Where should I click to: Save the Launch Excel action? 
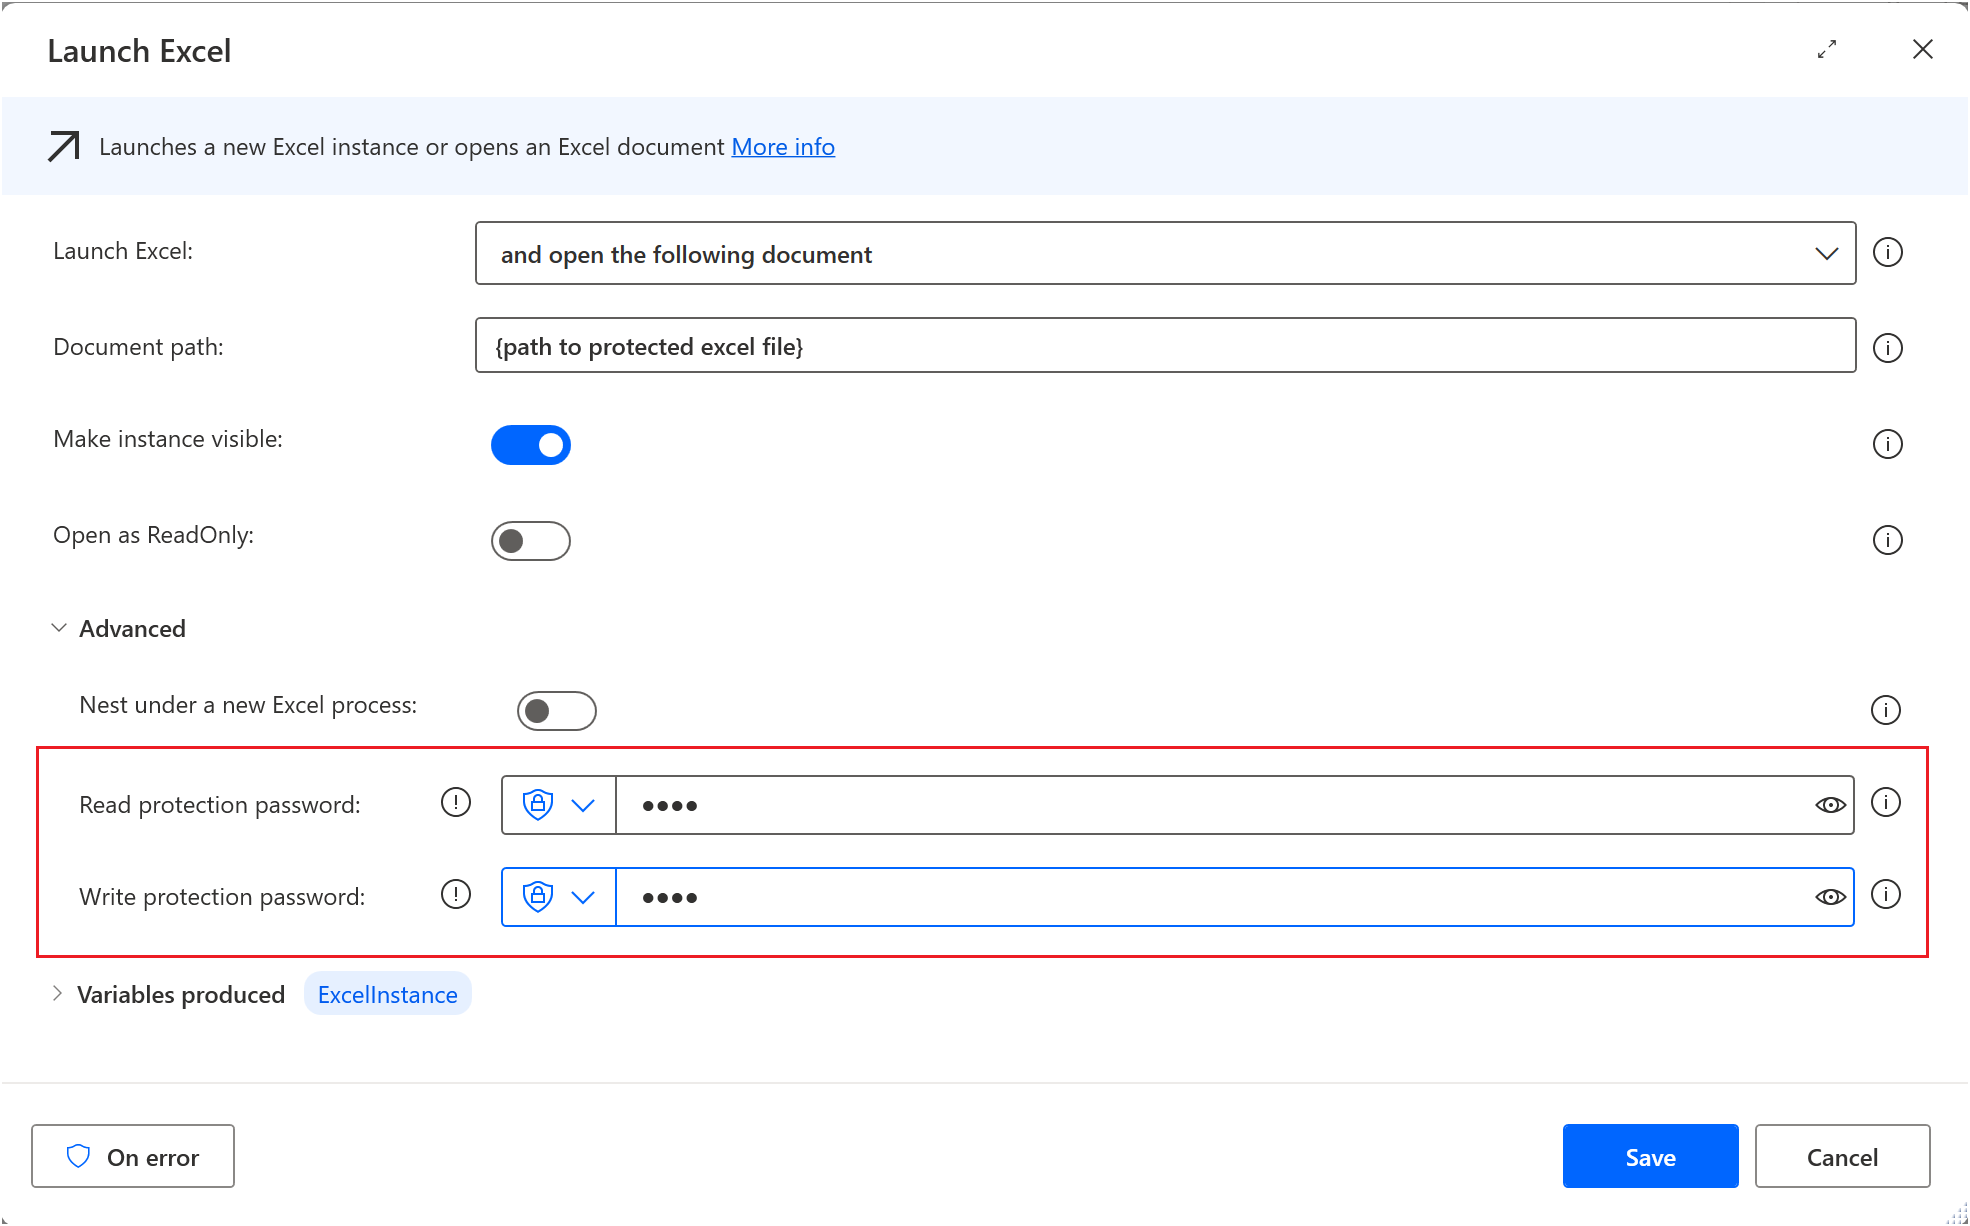pyautogui.click(x=1650, y=1156)
